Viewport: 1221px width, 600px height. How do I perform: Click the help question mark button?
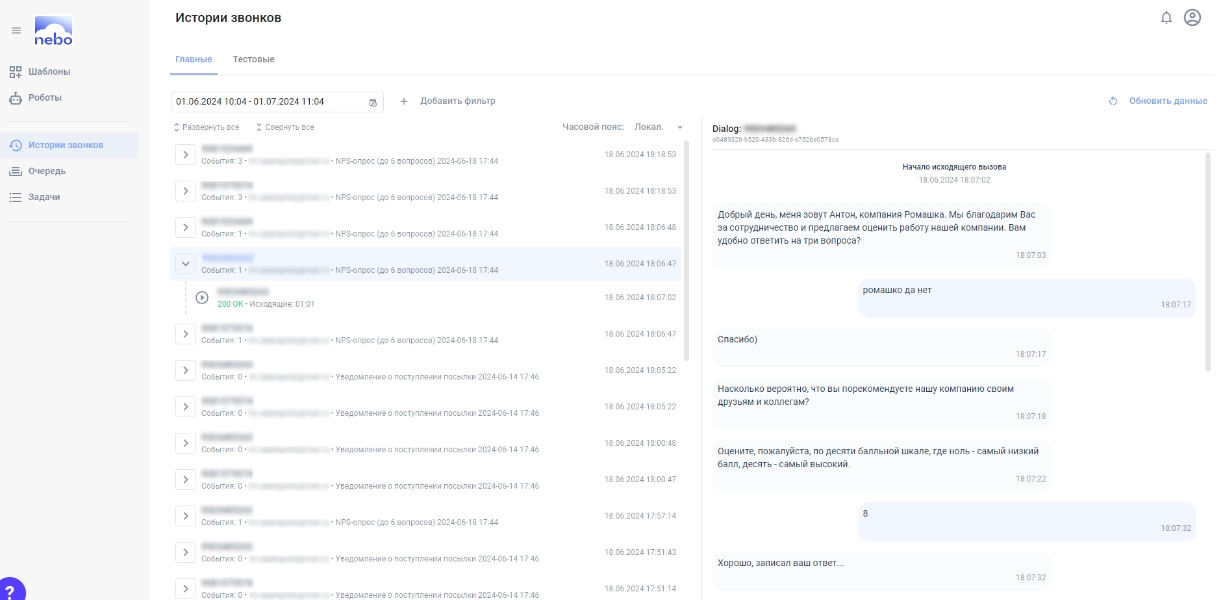pyautogui.click(x=10, y=590)
